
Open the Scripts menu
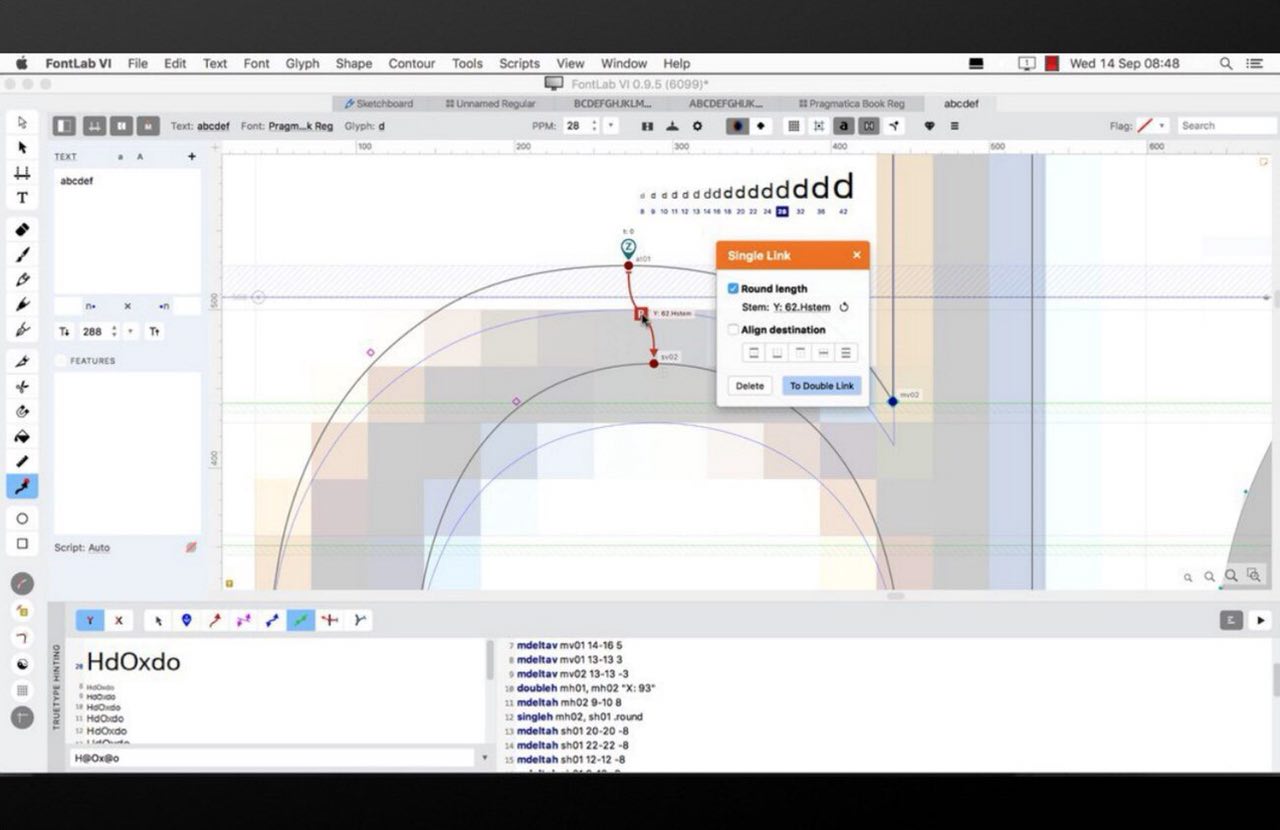click(519, 63)
